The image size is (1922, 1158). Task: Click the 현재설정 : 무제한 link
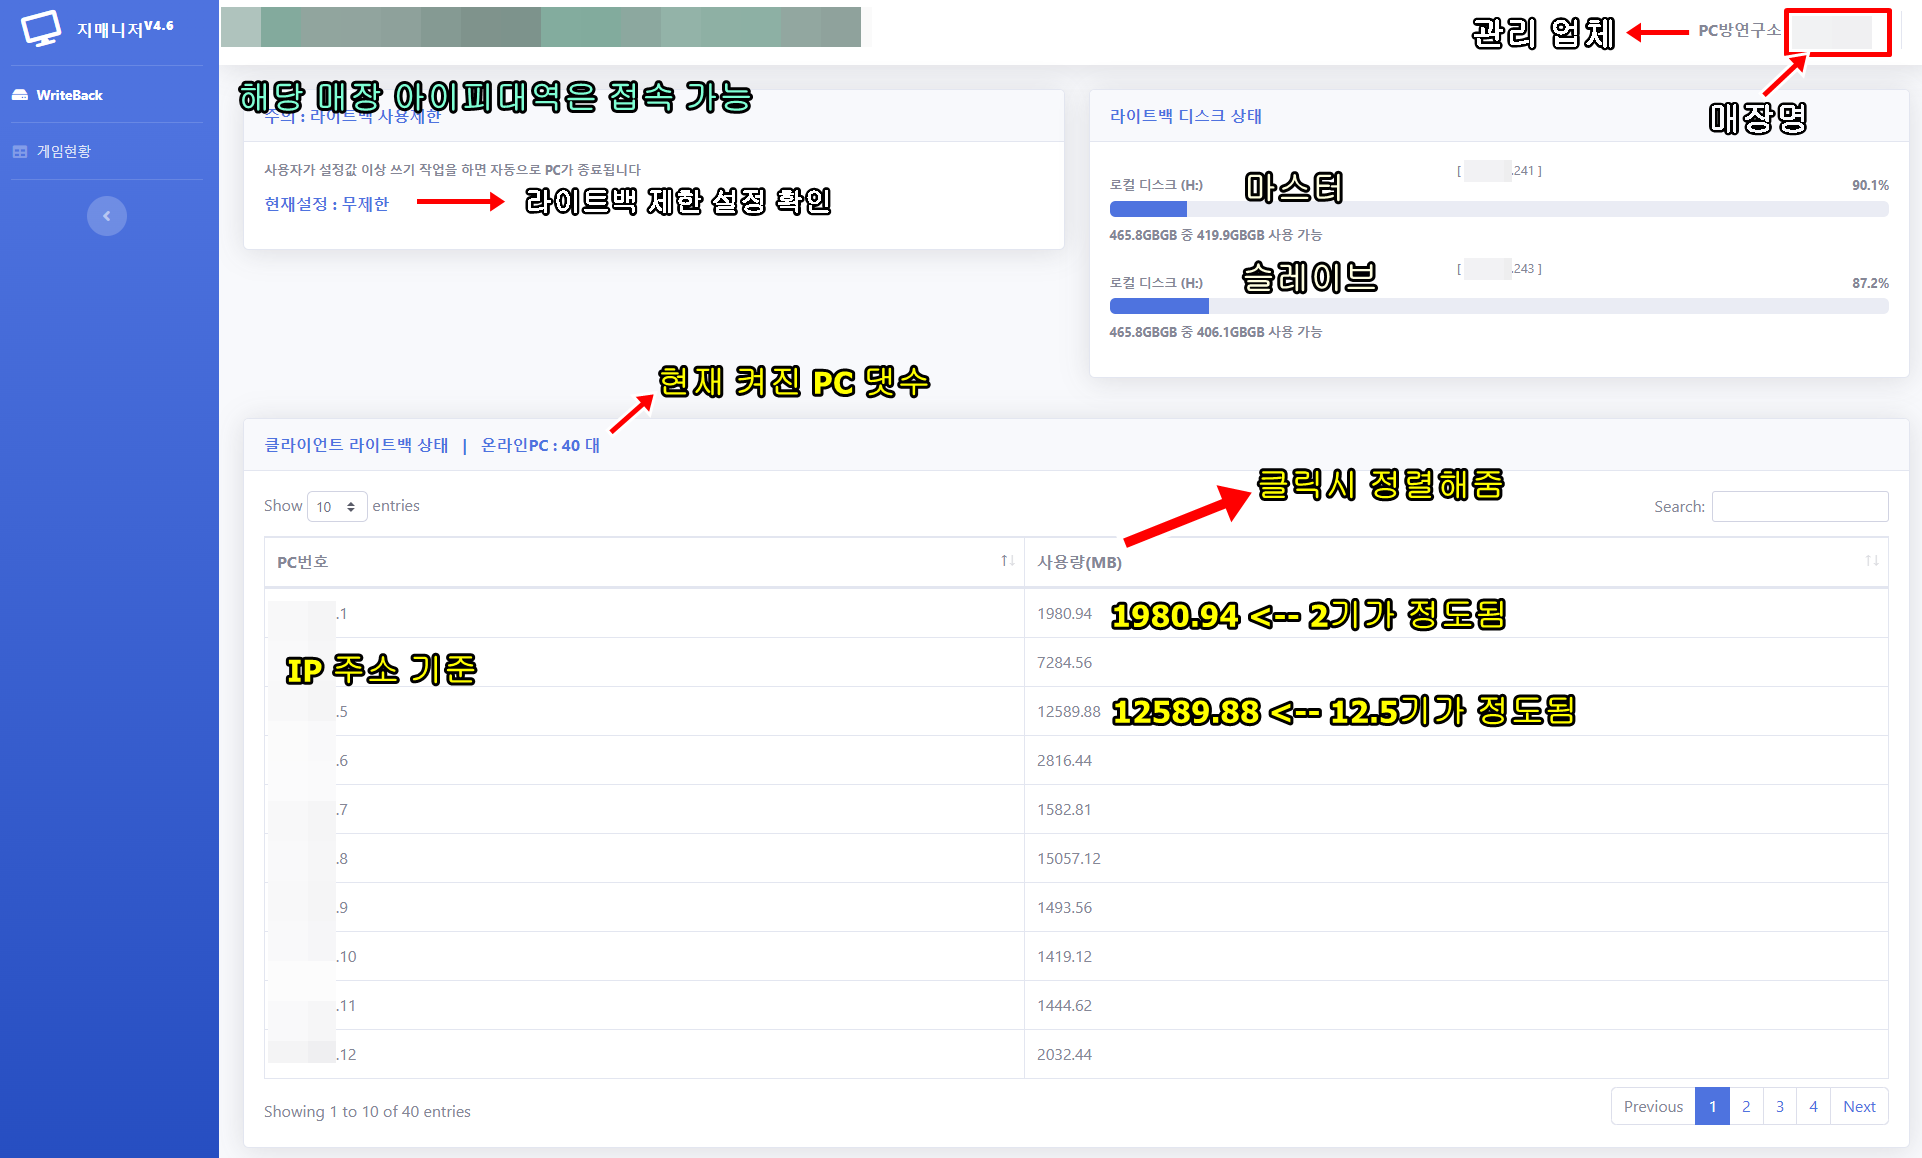coord(326,204)
